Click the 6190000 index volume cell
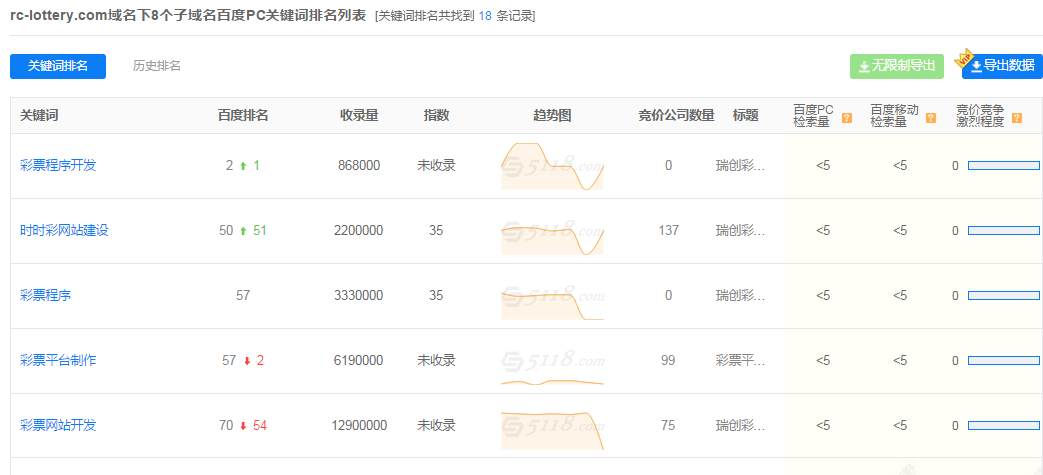 tap(359, 361)
